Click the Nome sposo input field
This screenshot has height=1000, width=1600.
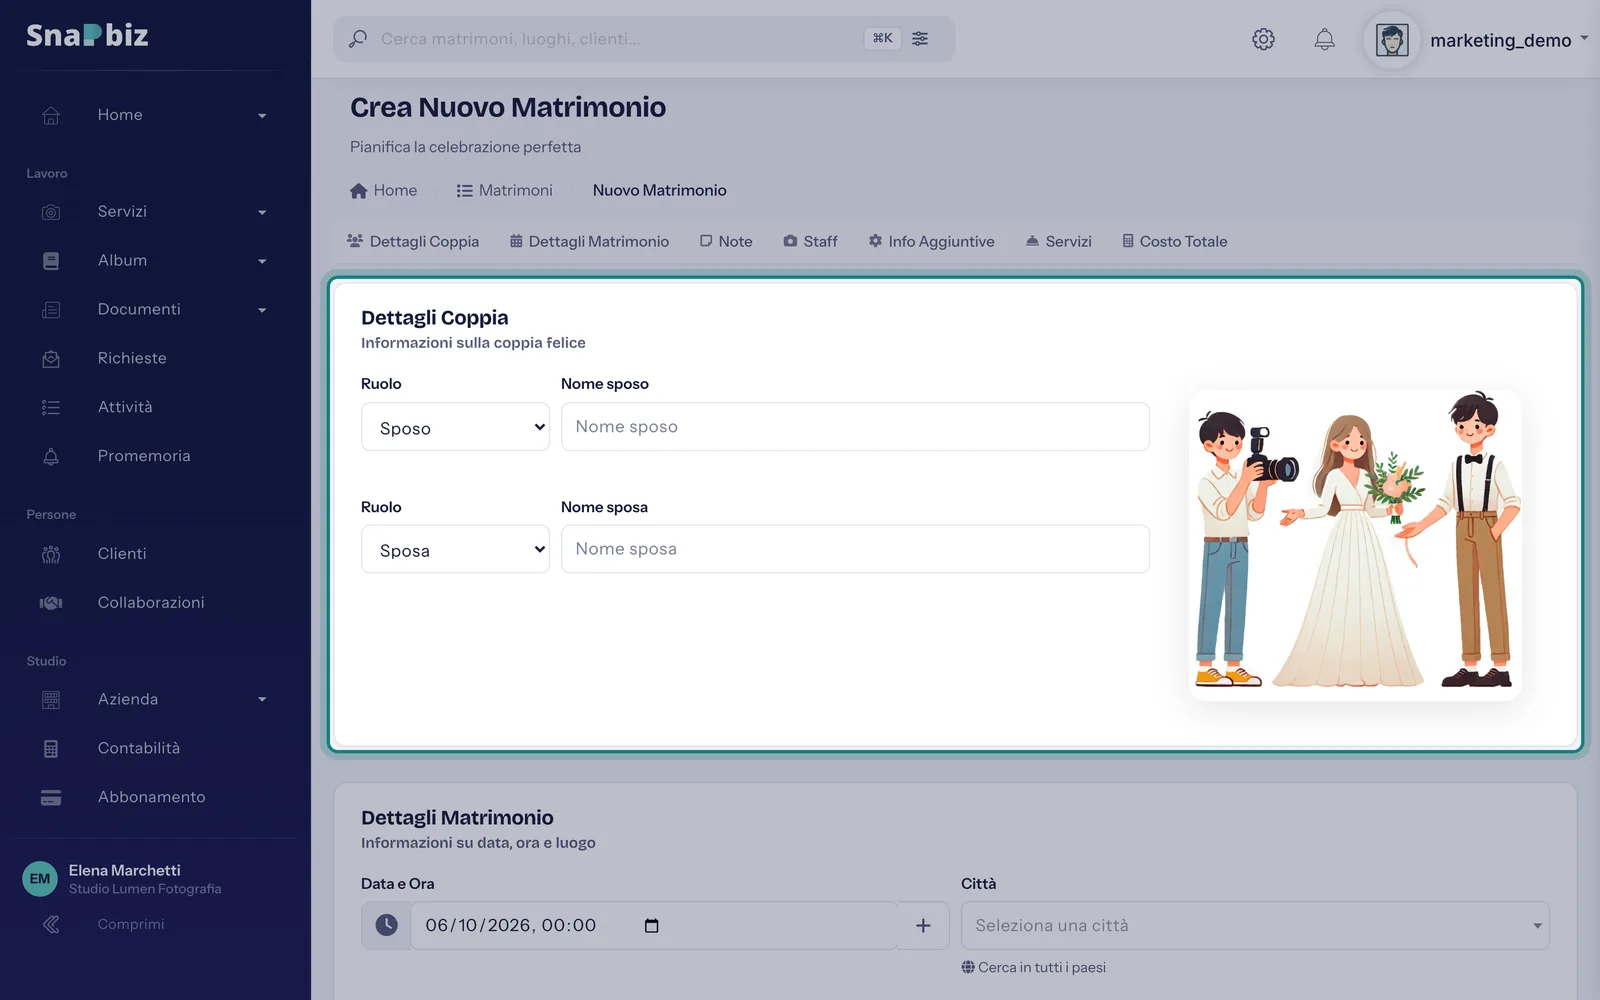click(855, 427)
